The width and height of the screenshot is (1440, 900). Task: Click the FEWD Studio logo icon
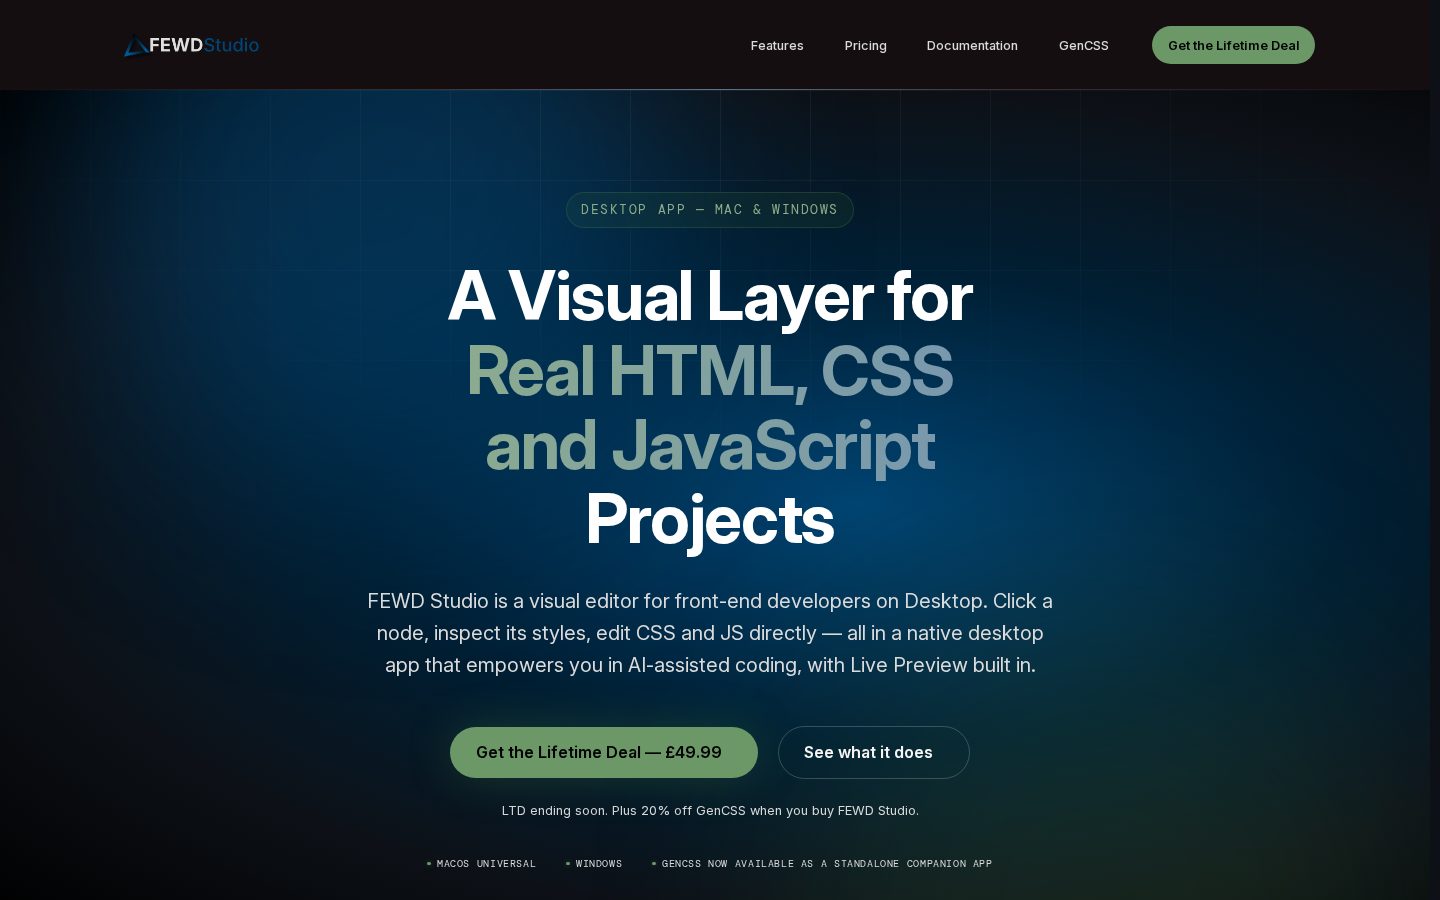click(136, 45)
